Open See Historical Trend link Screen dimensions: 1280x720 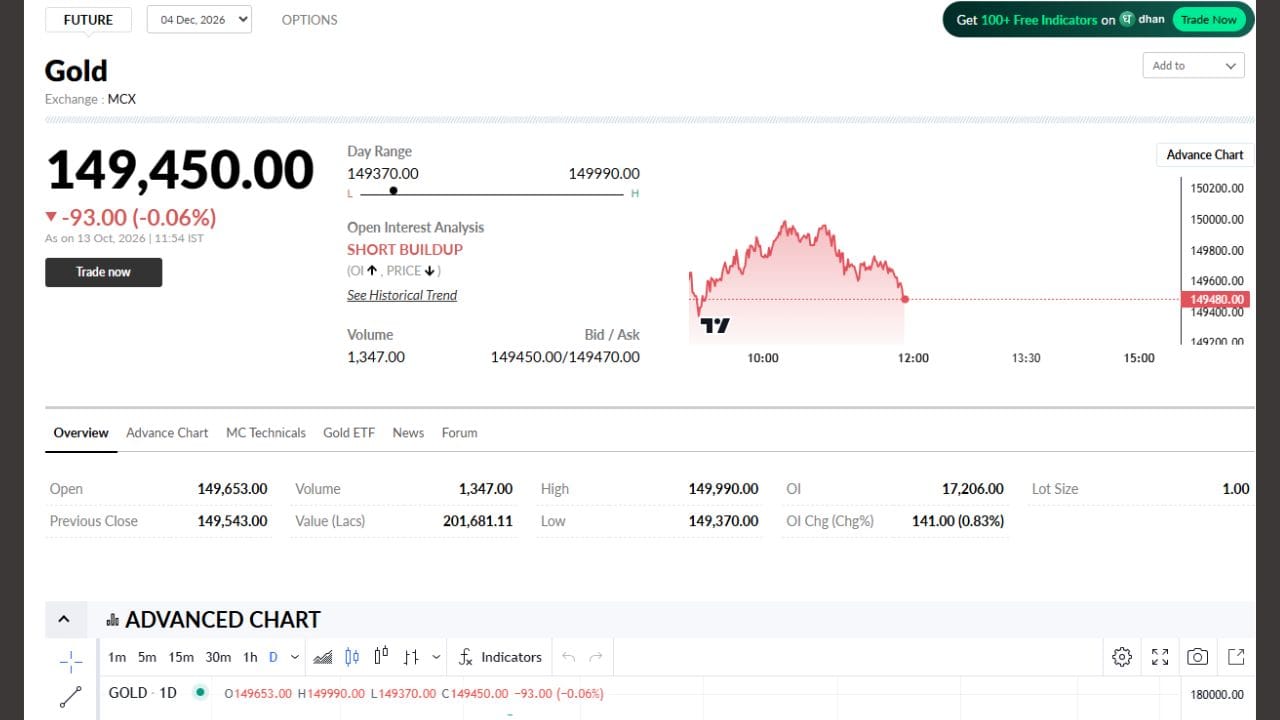tap(402, 295)
